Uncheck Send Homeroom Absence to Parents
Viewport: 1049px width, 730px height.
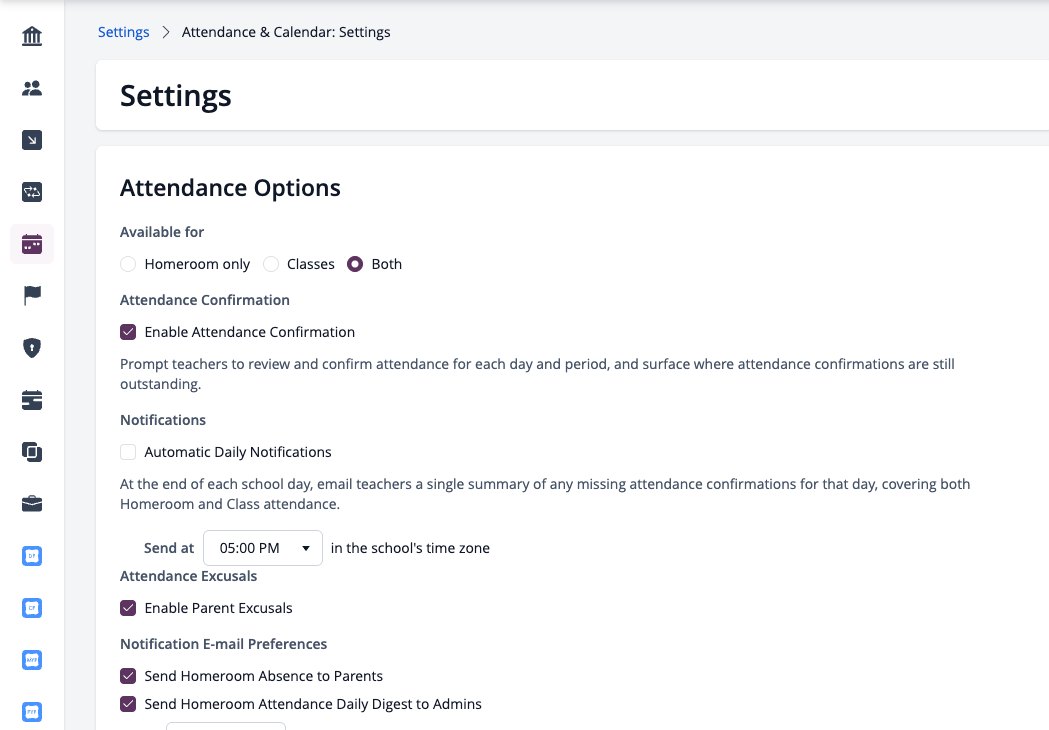[128, 676]
